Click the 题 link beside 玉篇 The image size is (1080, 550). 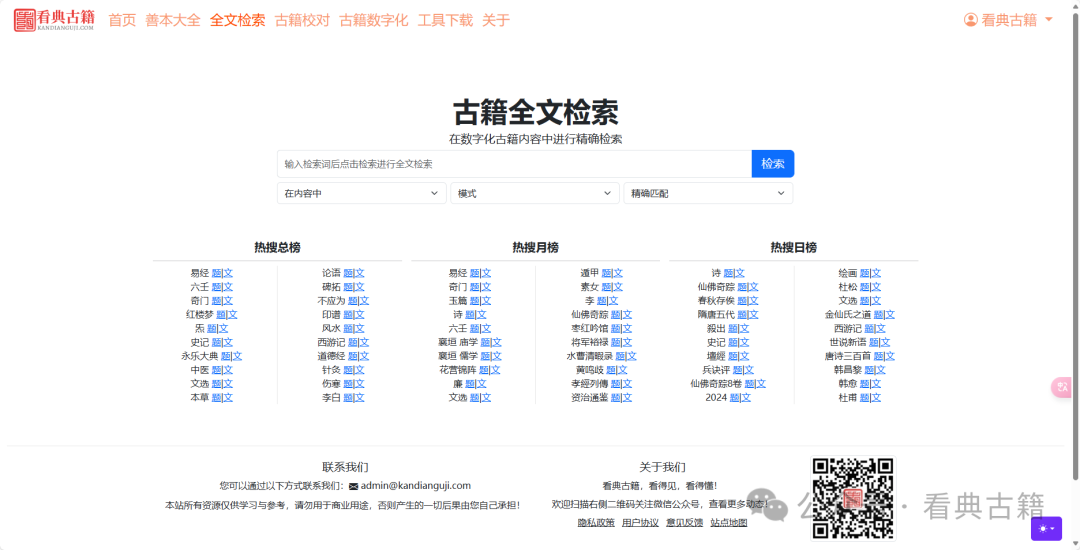(x=475, y=301)
